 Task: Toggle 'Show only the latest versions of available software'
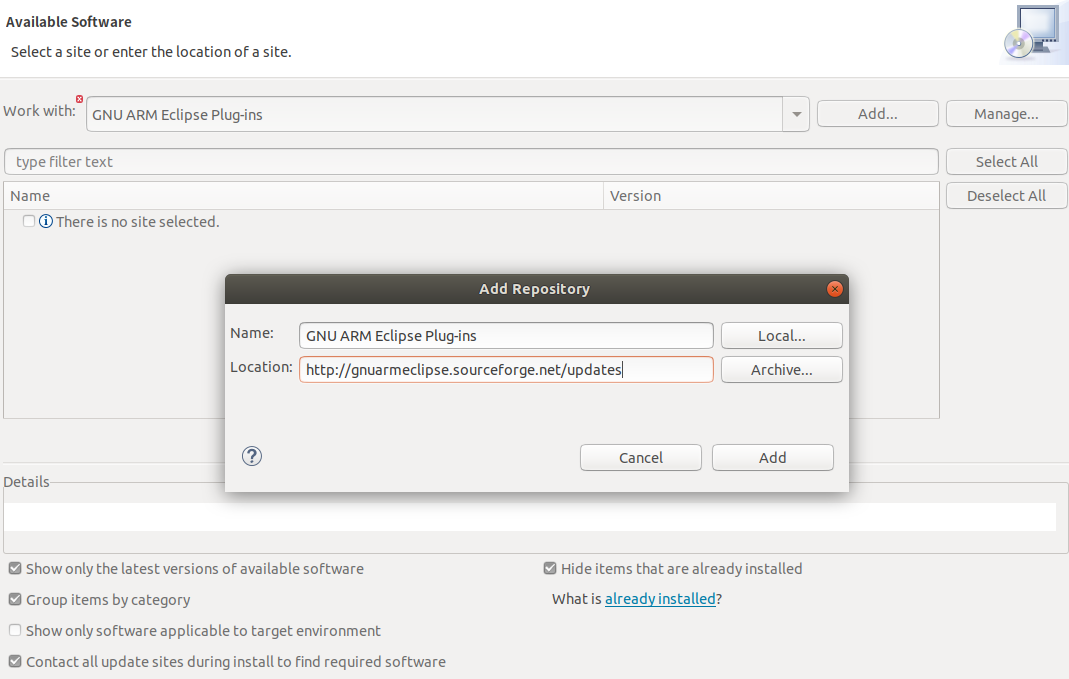coord(15,568)
